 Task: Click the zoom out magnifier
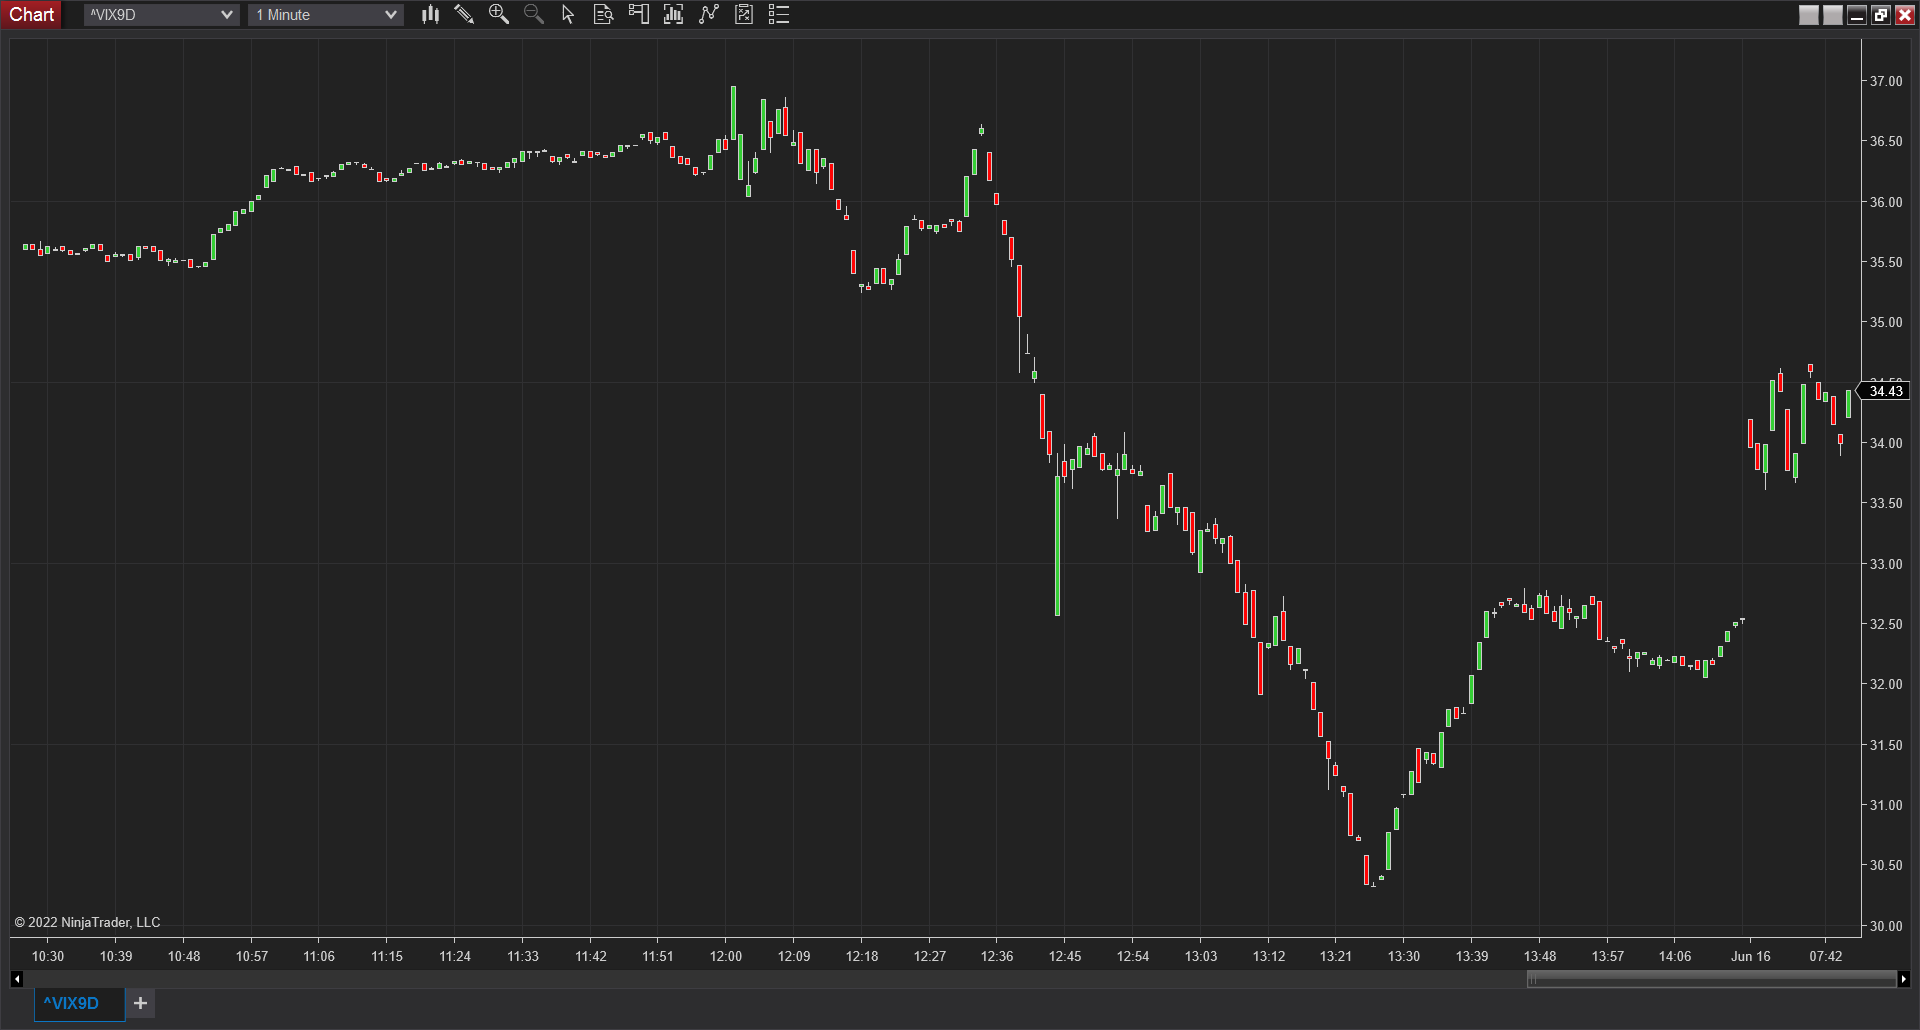(534, 14)
